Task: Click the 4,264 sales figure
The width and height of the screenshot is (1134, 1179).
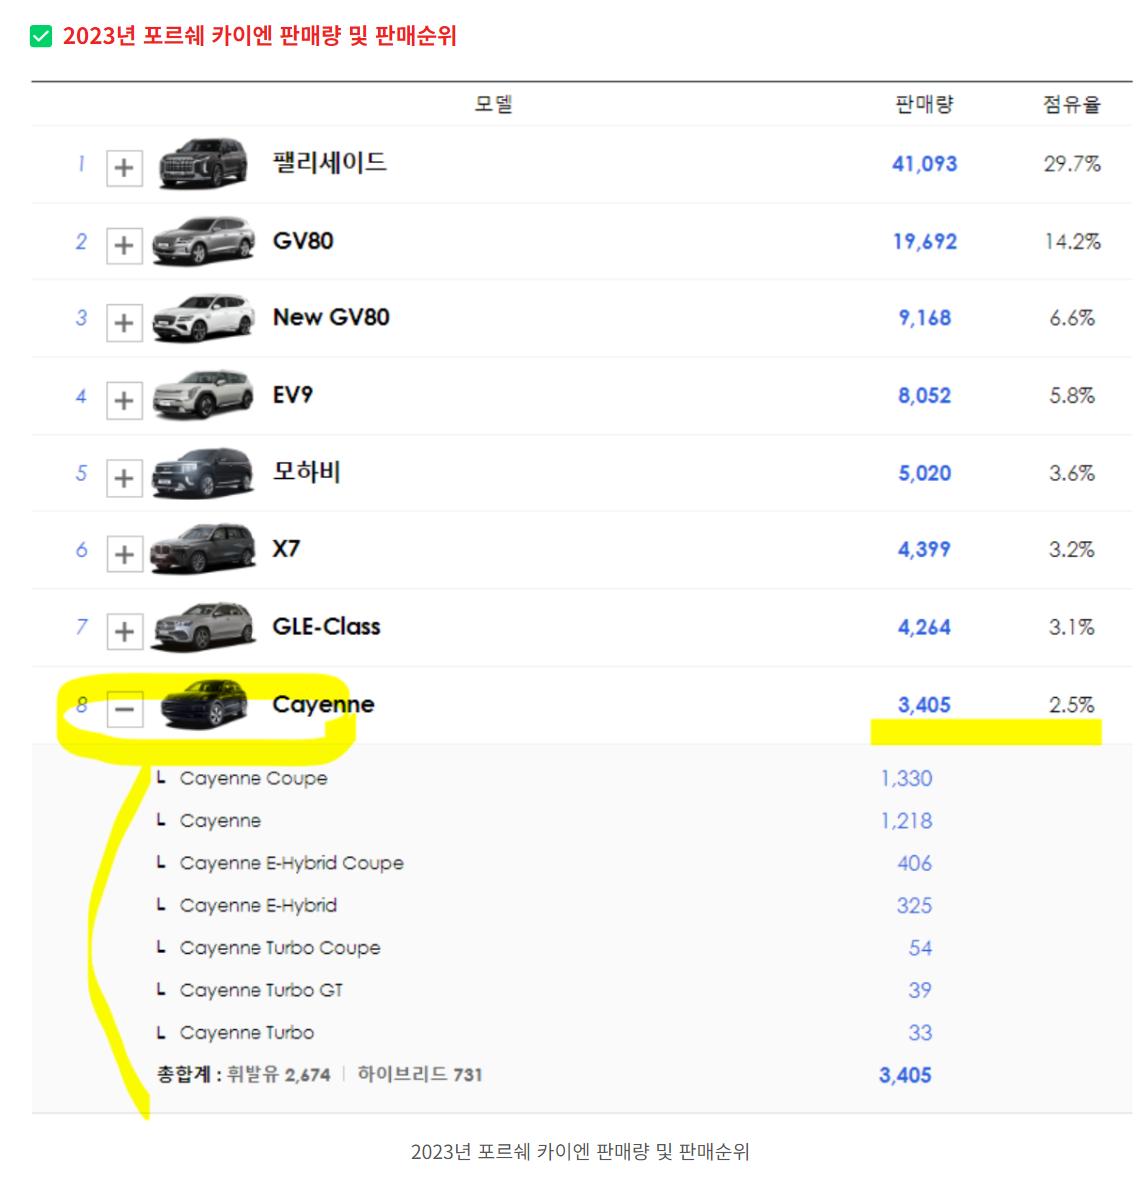Action: point(924,627)
